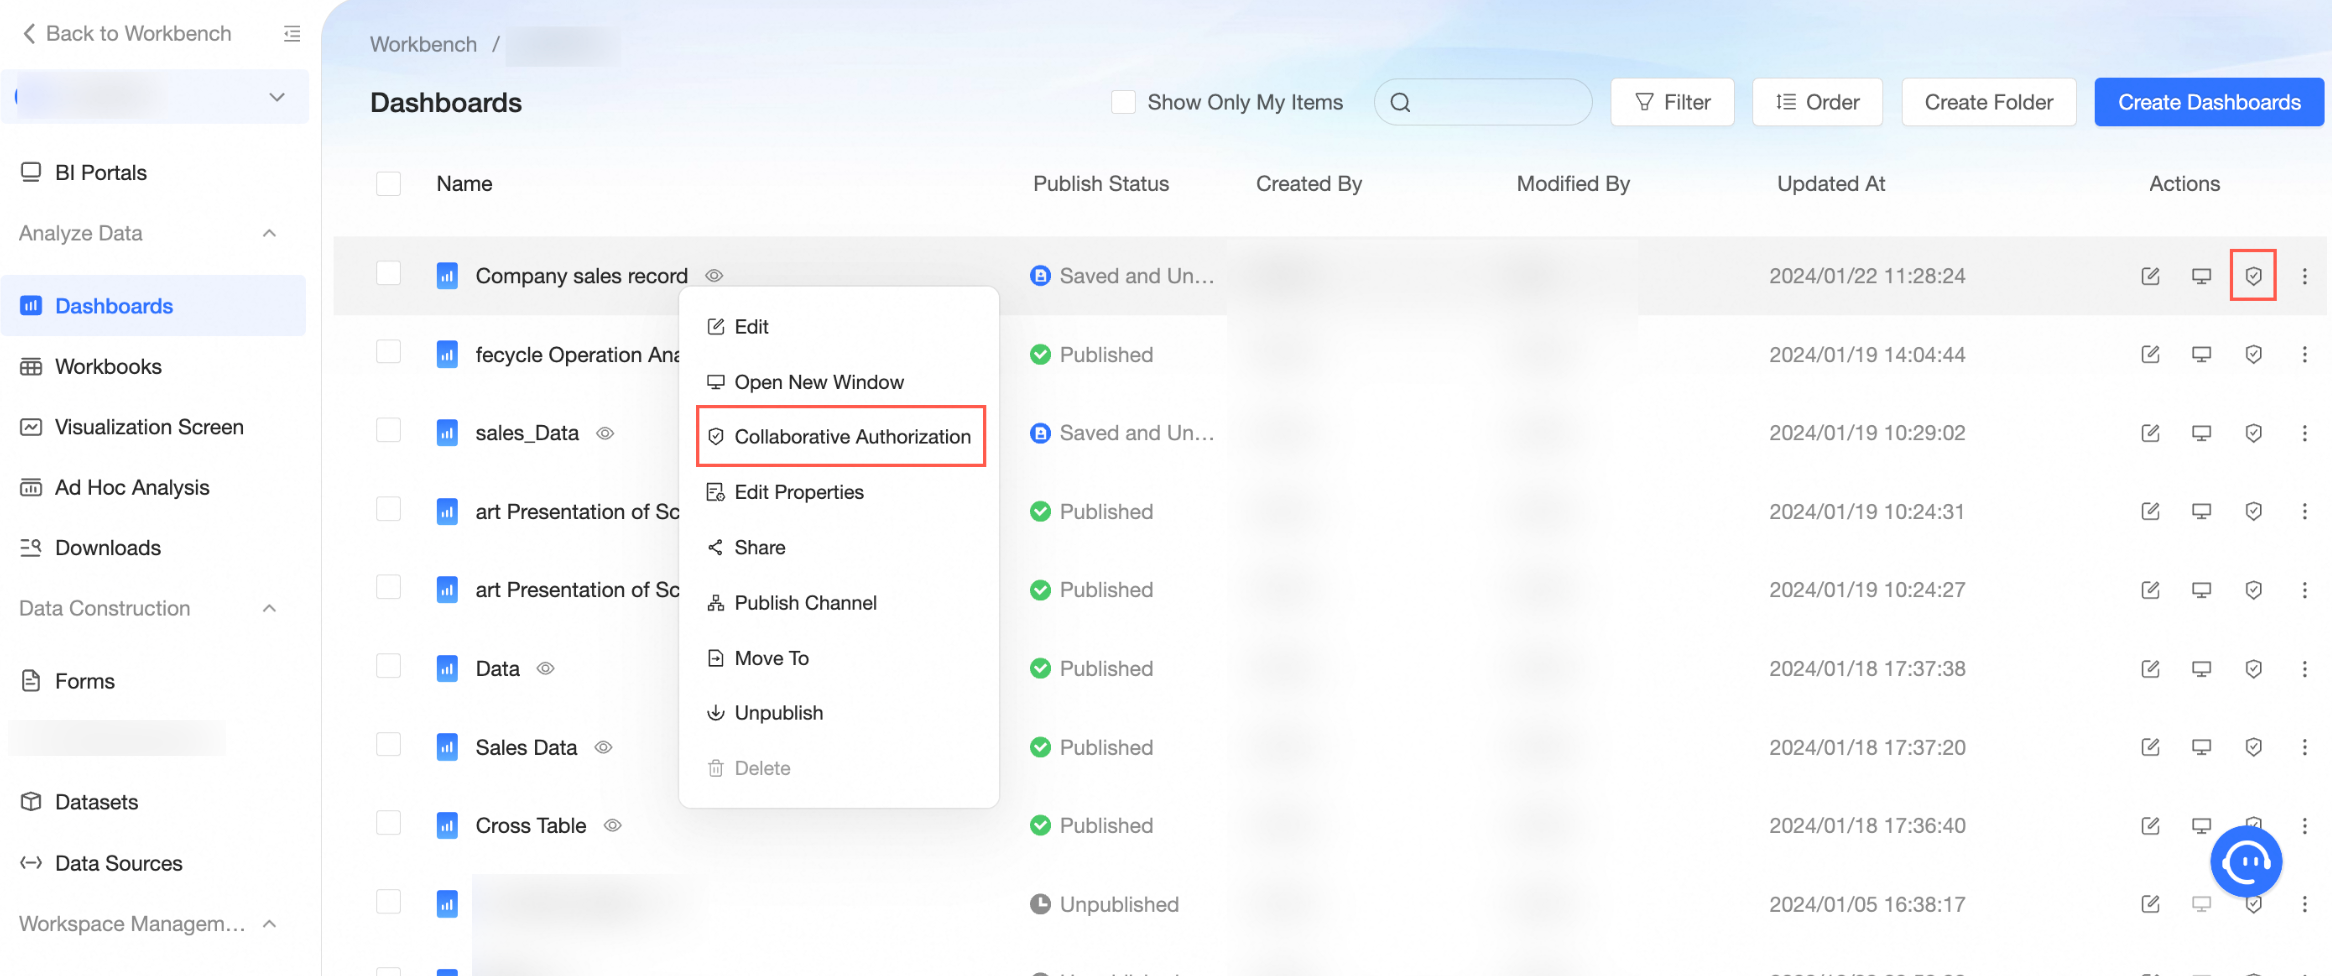
Task: Select the Sales Data row checkbox
Action: (388, 744)
